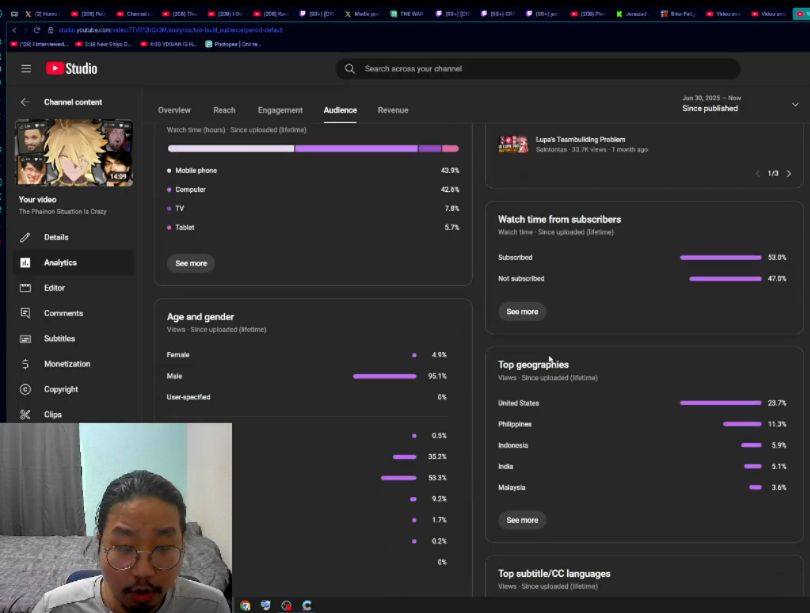Click the Top subtitle/CC languages heading

coord(554,574)
